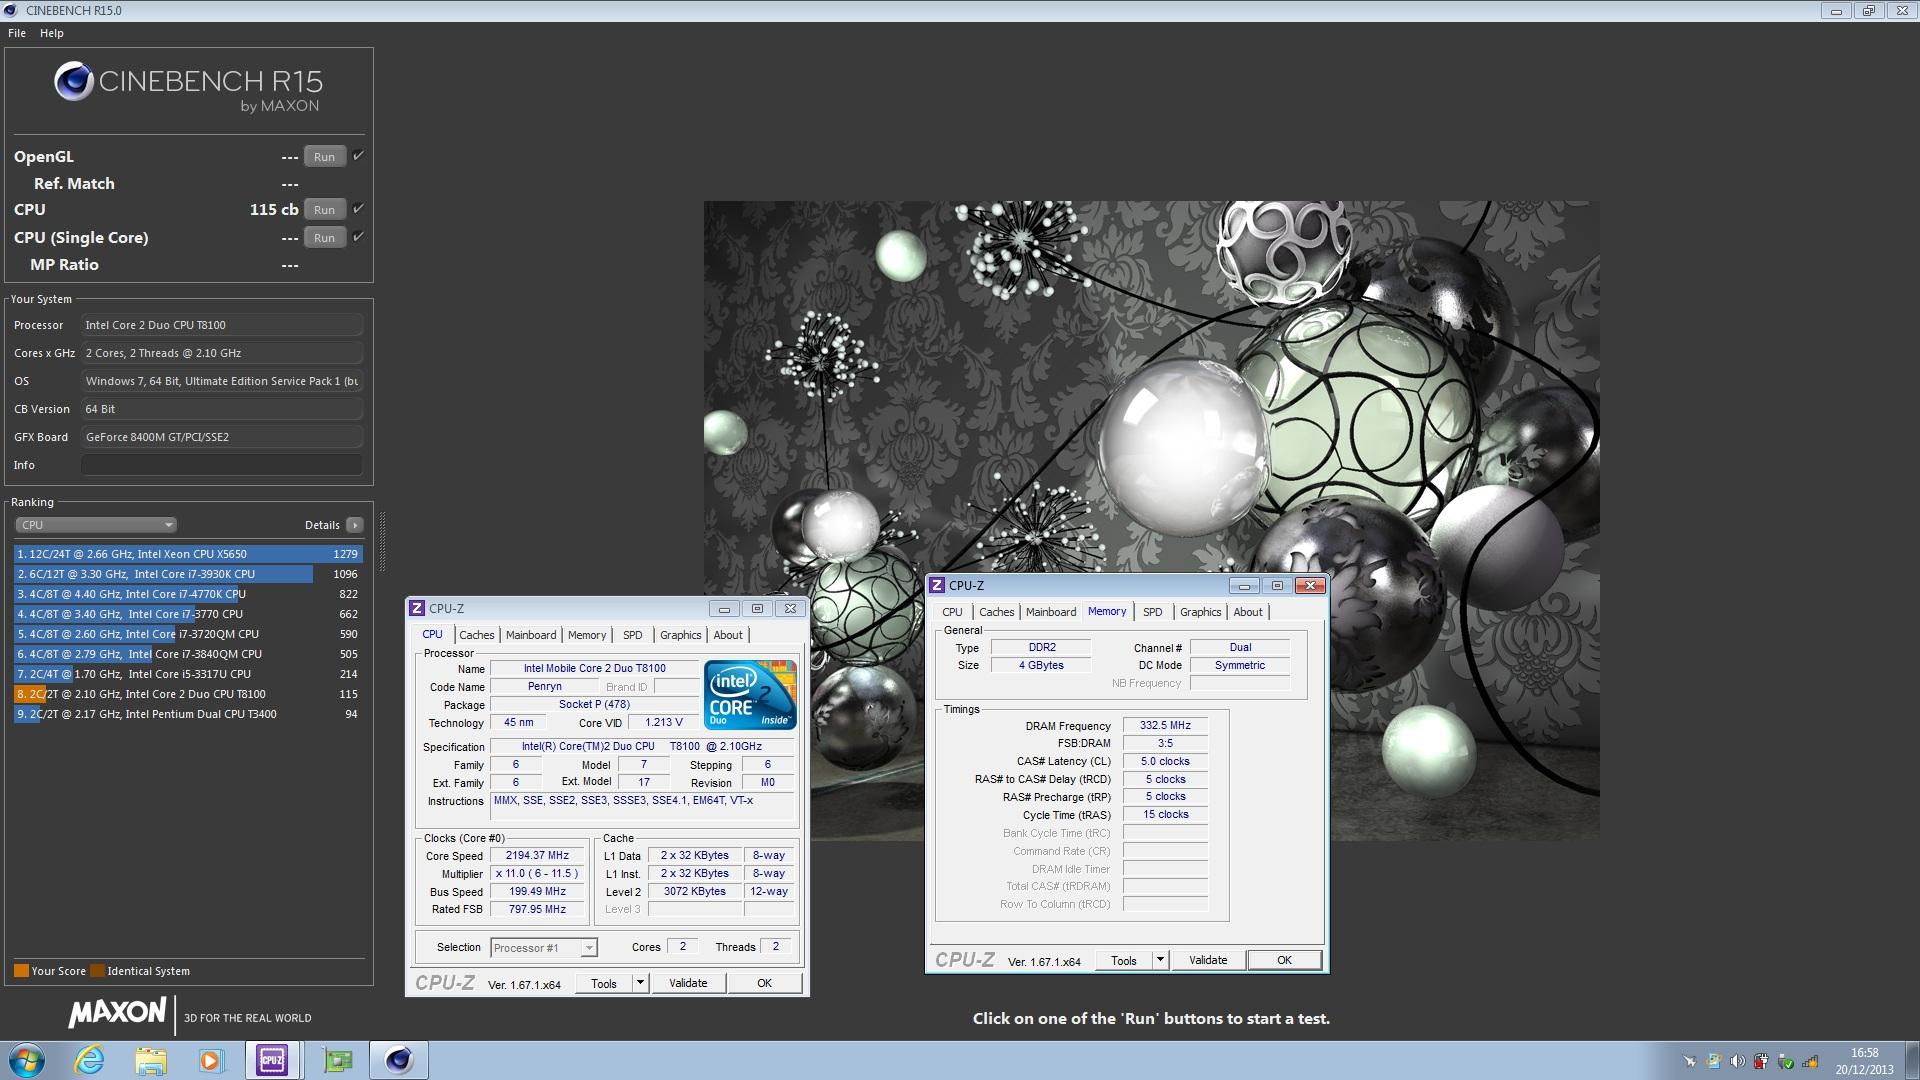Select ranking row Core i5-3317U CPU
Image resolution: width=1920 pixels, height=1080 pixels.
click(x=188, y=674)
